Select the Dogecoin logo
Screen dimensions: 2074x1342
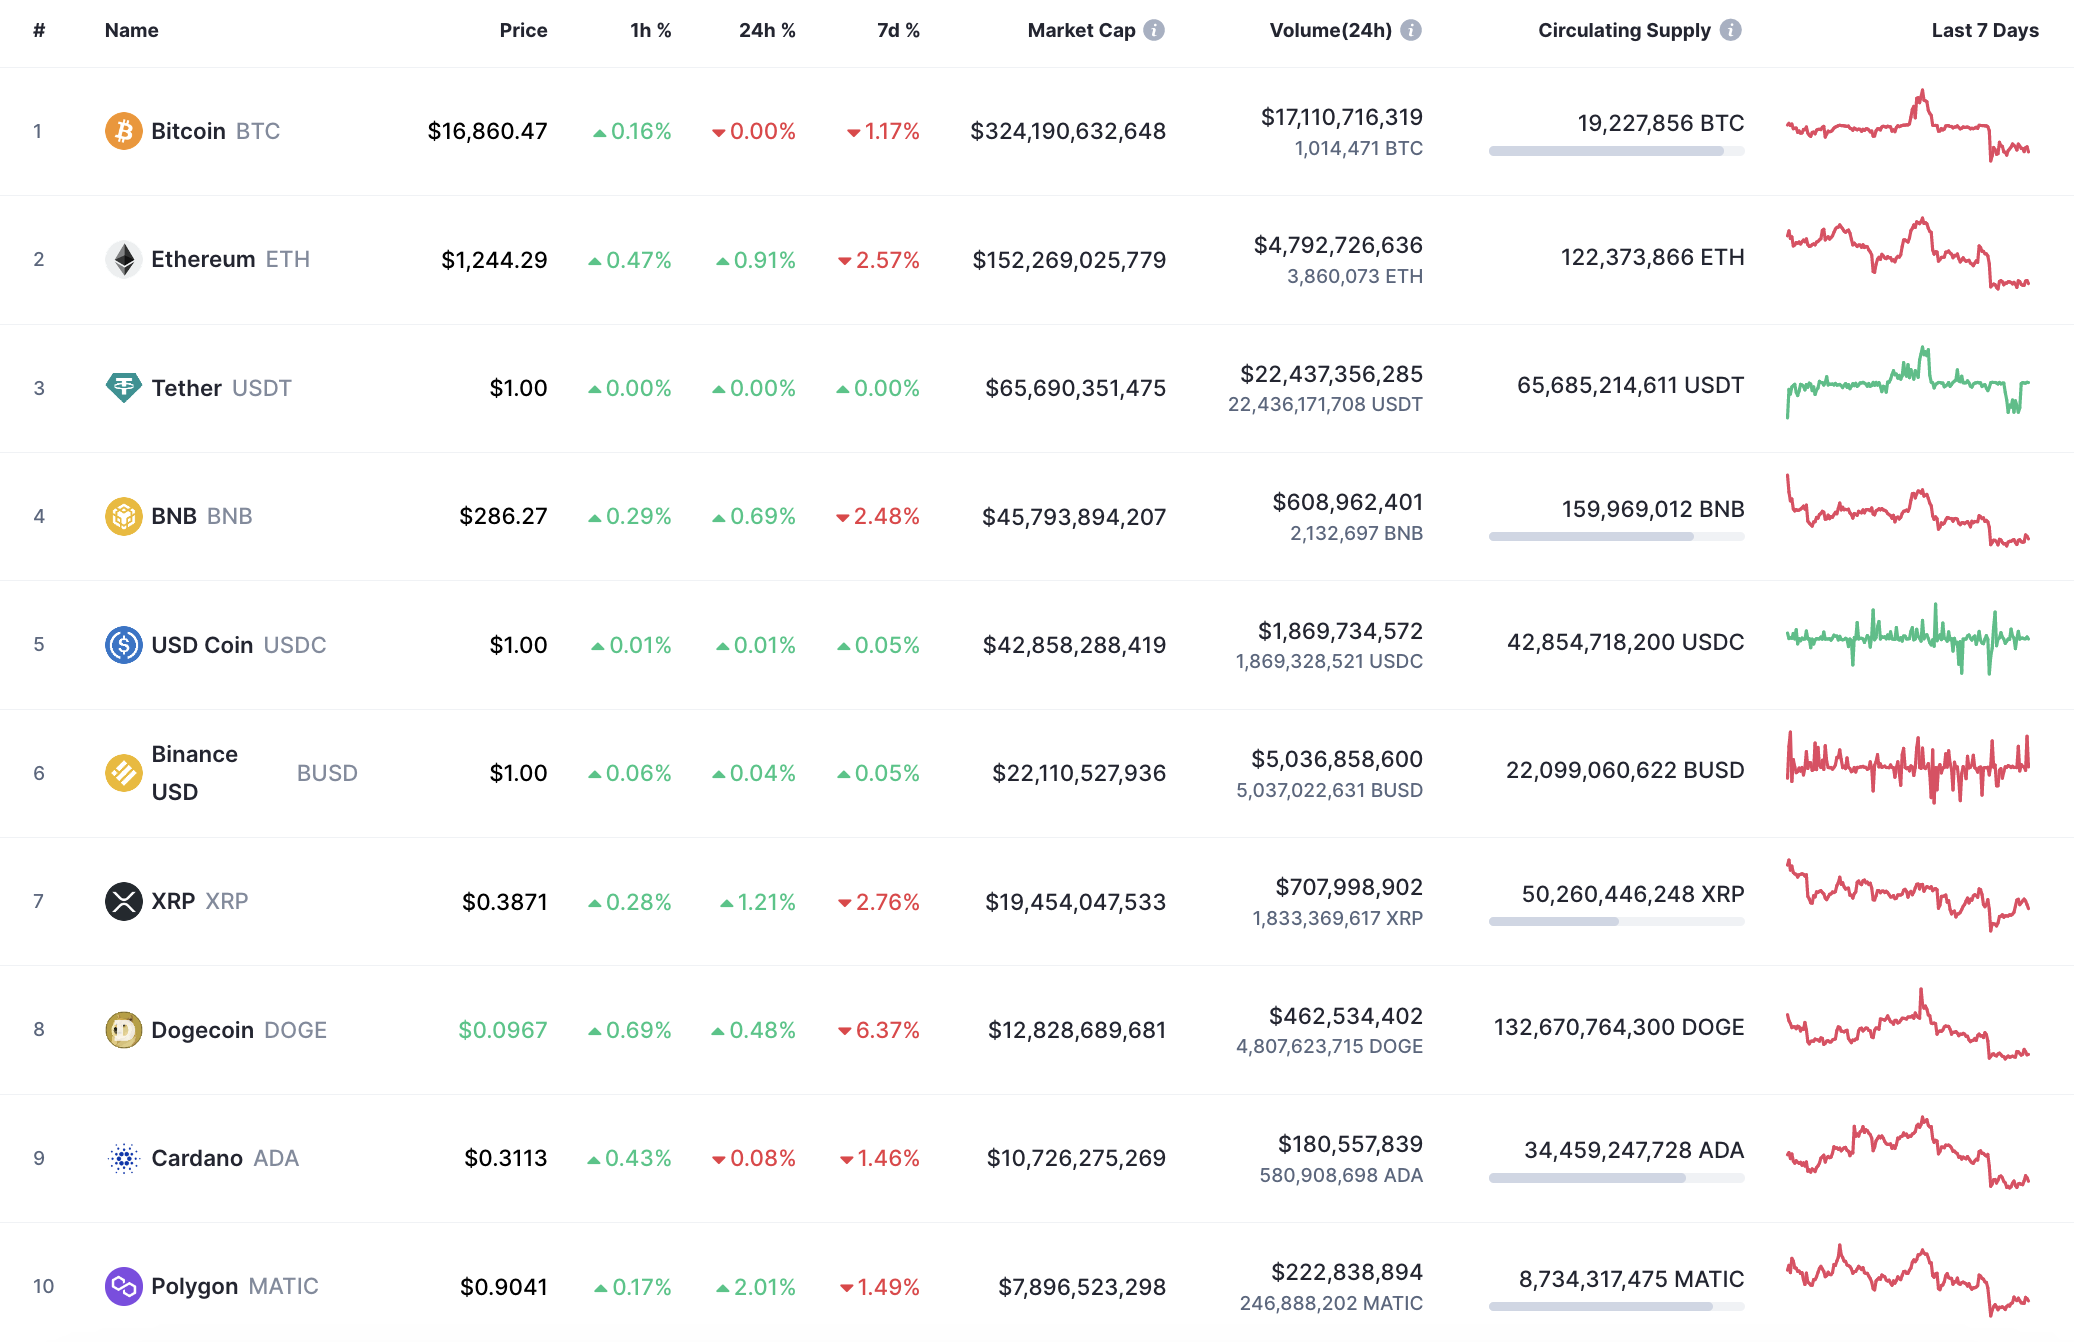[122, 1029]
